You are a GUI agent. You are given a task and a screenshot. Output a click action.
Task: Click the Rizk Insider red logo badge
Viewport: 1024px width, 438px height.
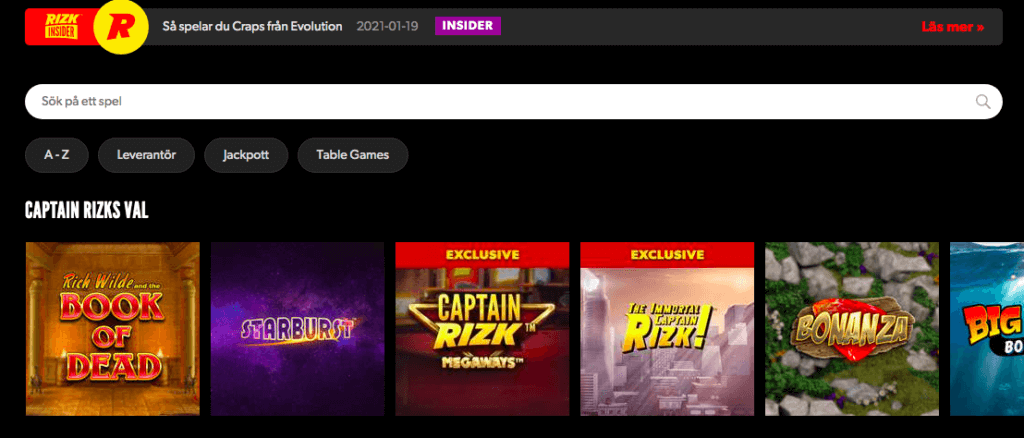coord(62,26)
